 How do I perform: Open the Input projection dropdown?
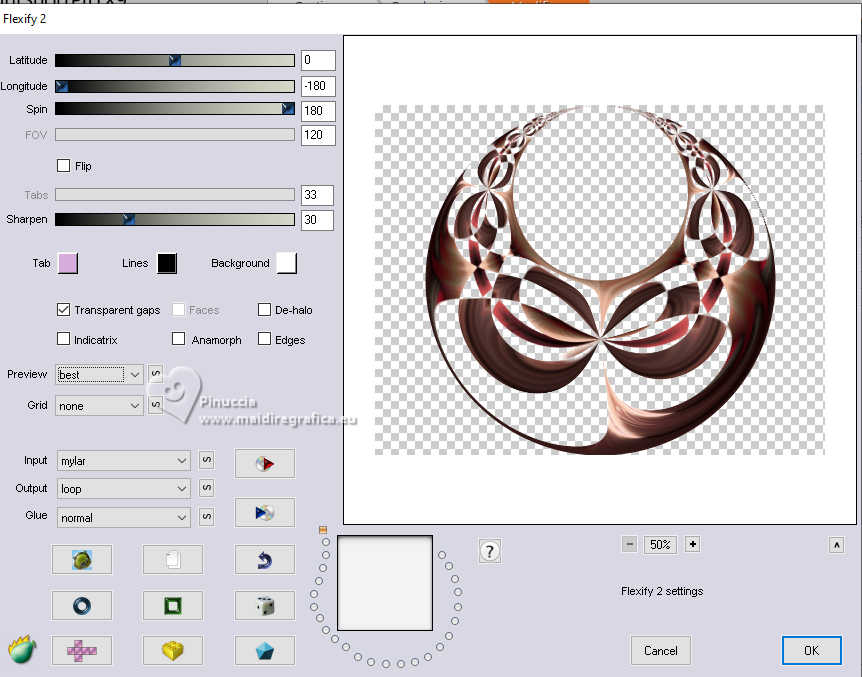(124, 461)
